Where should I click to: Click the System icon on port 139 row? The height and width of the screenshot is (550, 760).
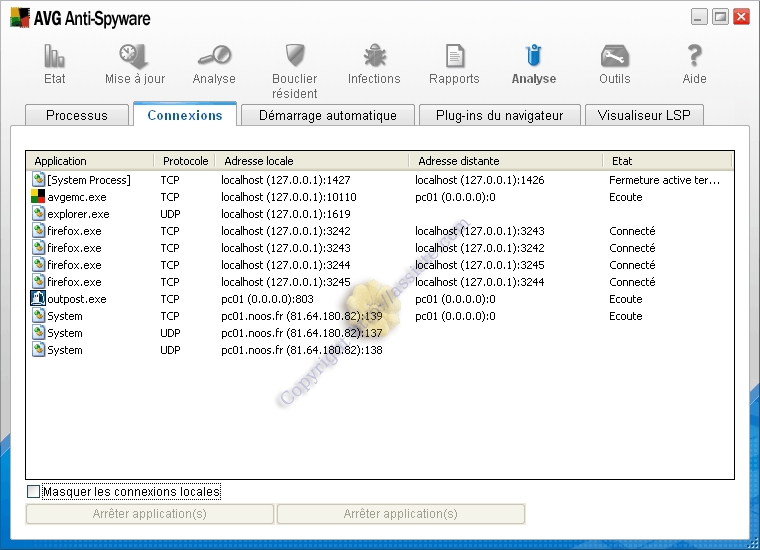[x=38, y=315]
